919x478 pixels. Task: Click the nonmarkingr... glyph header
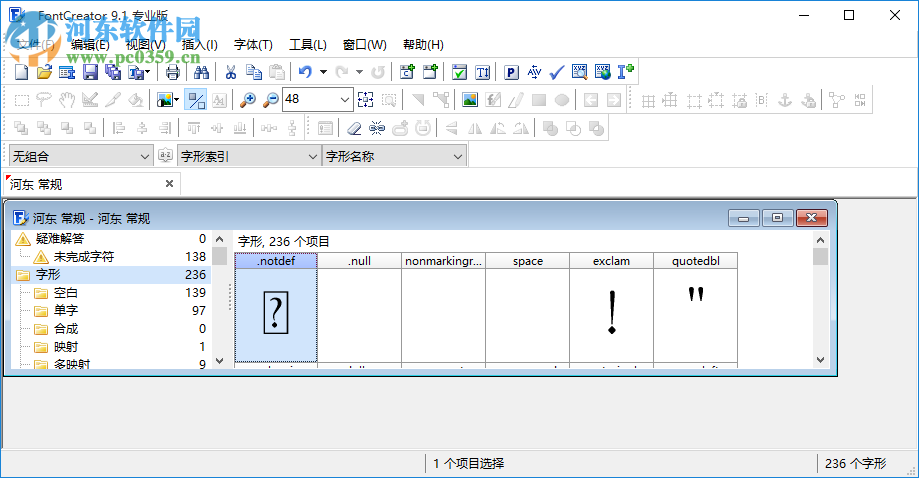[444, 261]
